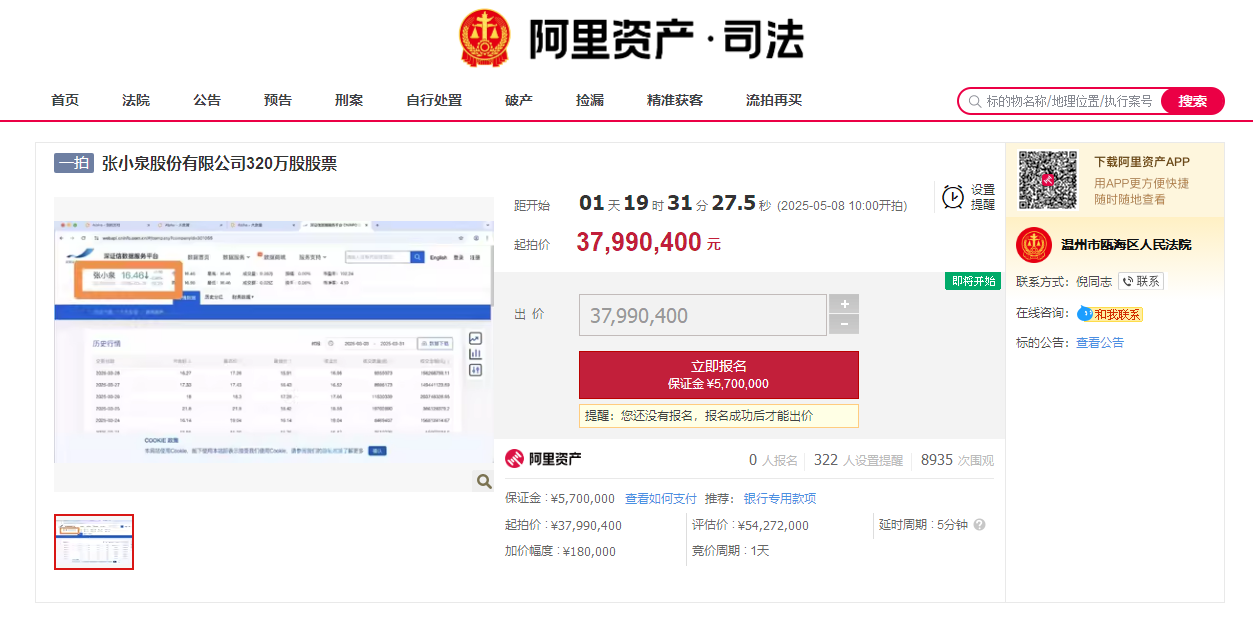Click the help icon beside 延时周期 5分钟
1253x618 pixels.
[979, 525]
